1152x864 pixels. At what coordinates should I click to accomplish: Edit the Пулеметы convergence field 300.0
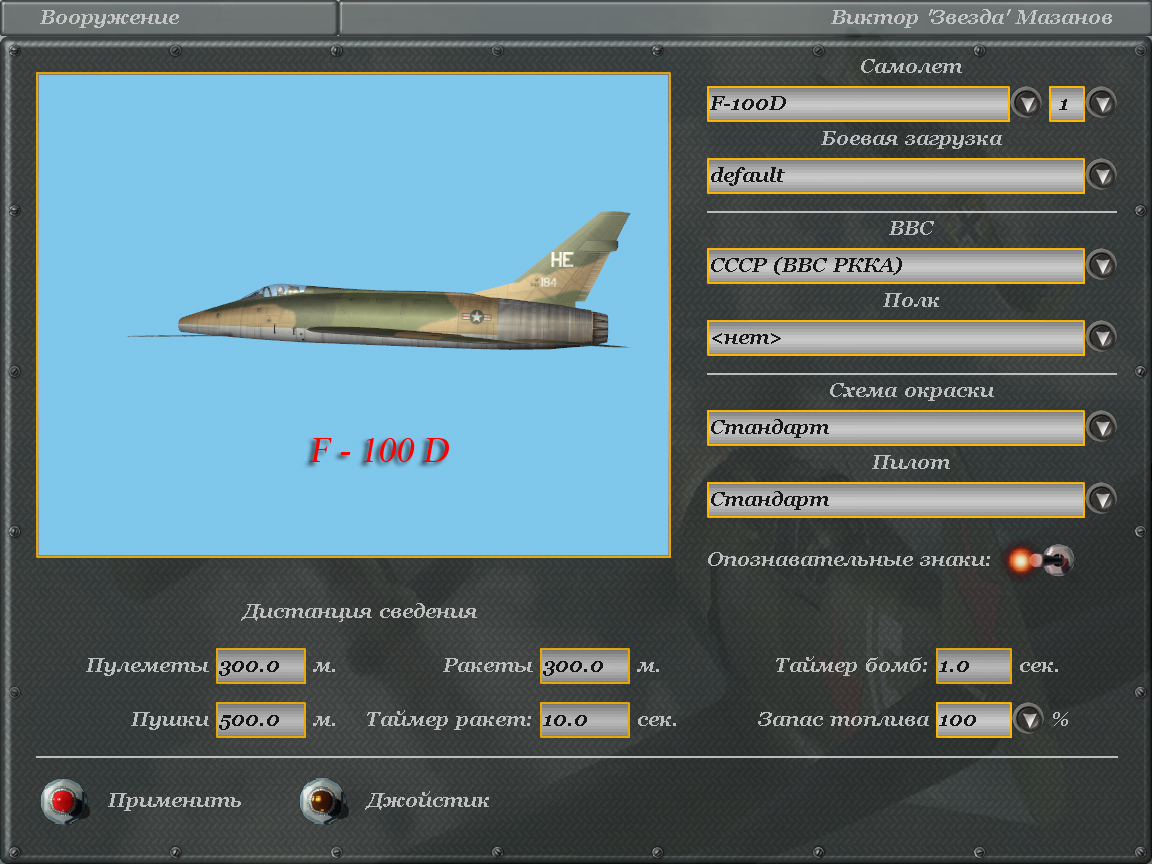click(x=261, y=666)
